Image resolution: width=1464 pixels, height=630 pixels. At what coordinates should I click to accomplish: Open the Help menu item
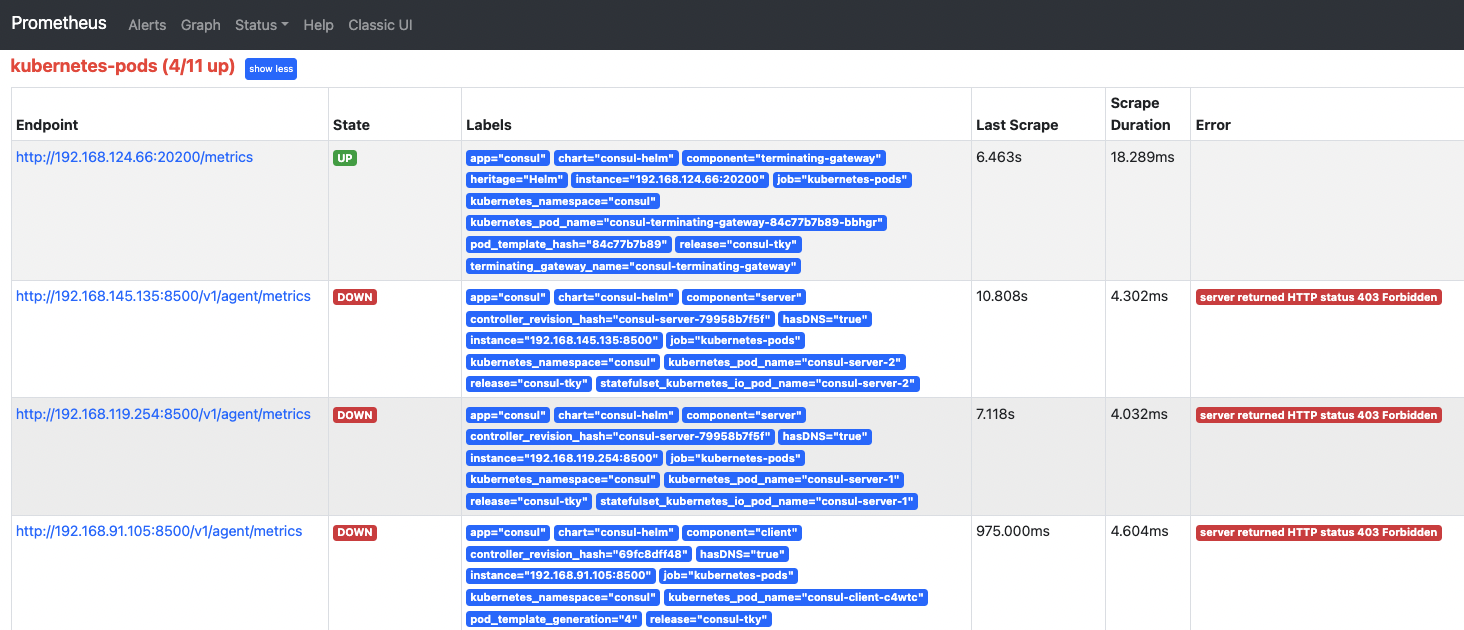coord(318,24)
